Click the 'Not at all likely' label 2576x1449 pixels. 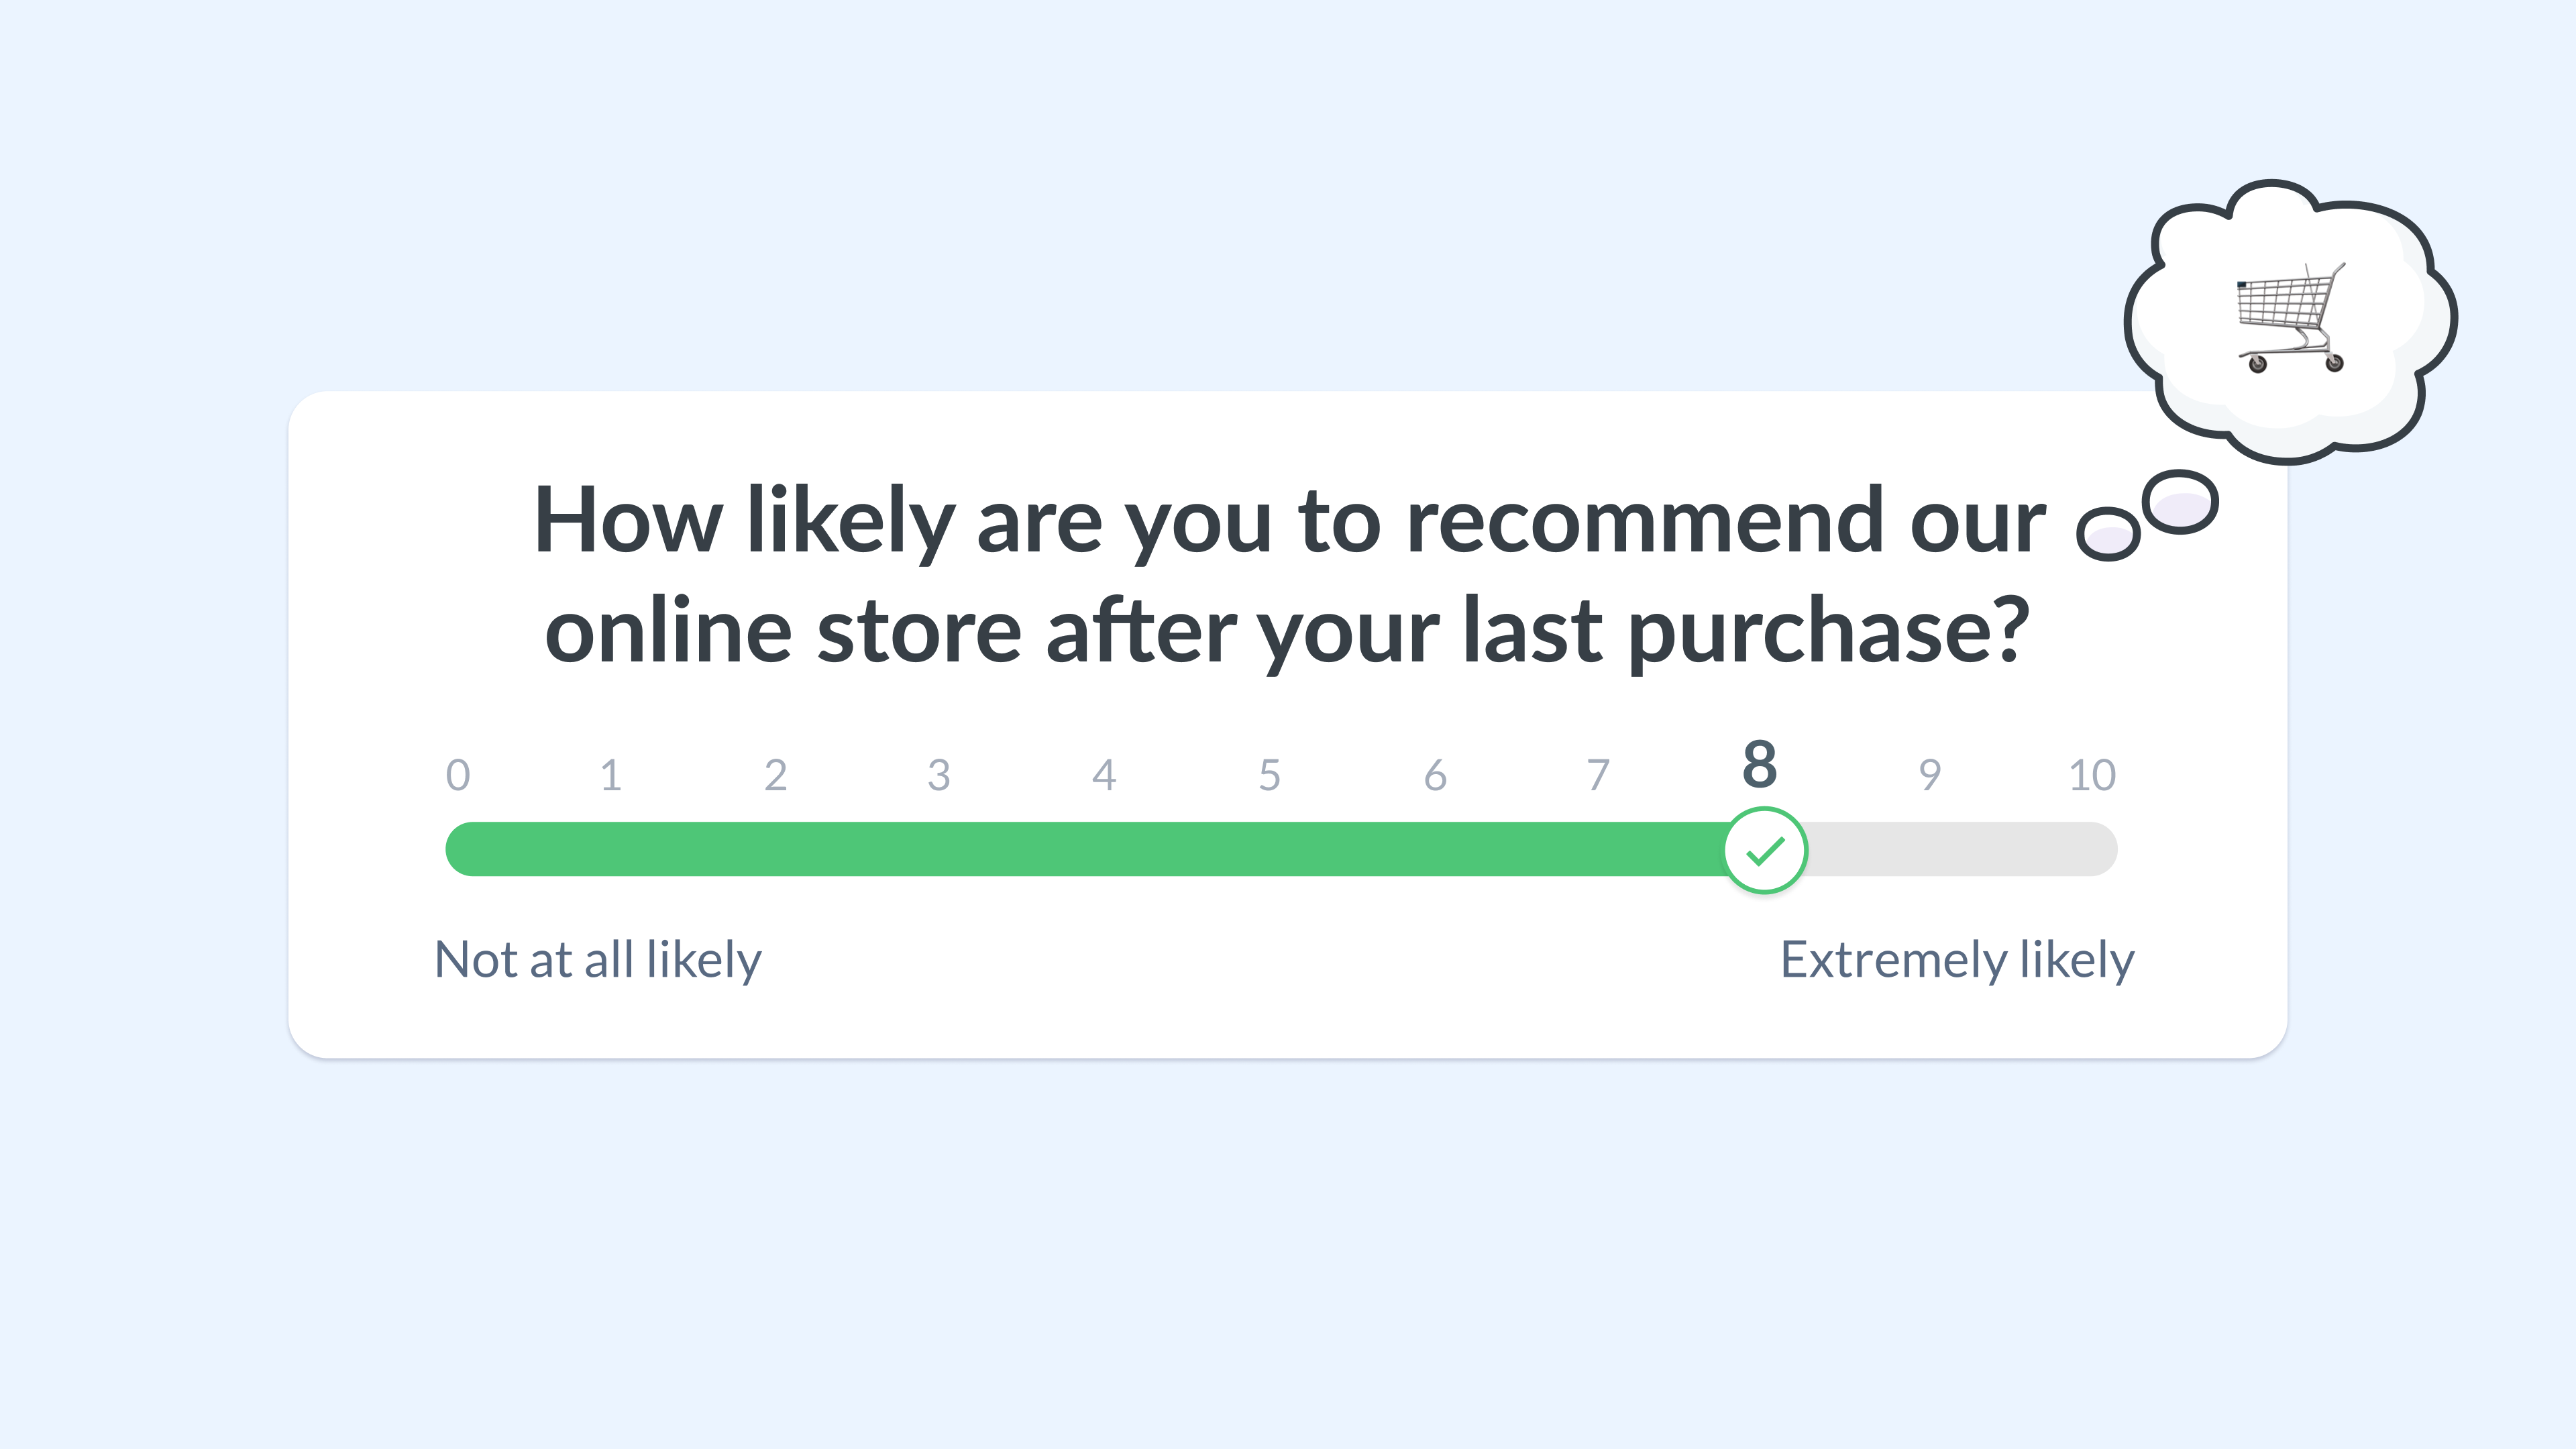[598, 960]
